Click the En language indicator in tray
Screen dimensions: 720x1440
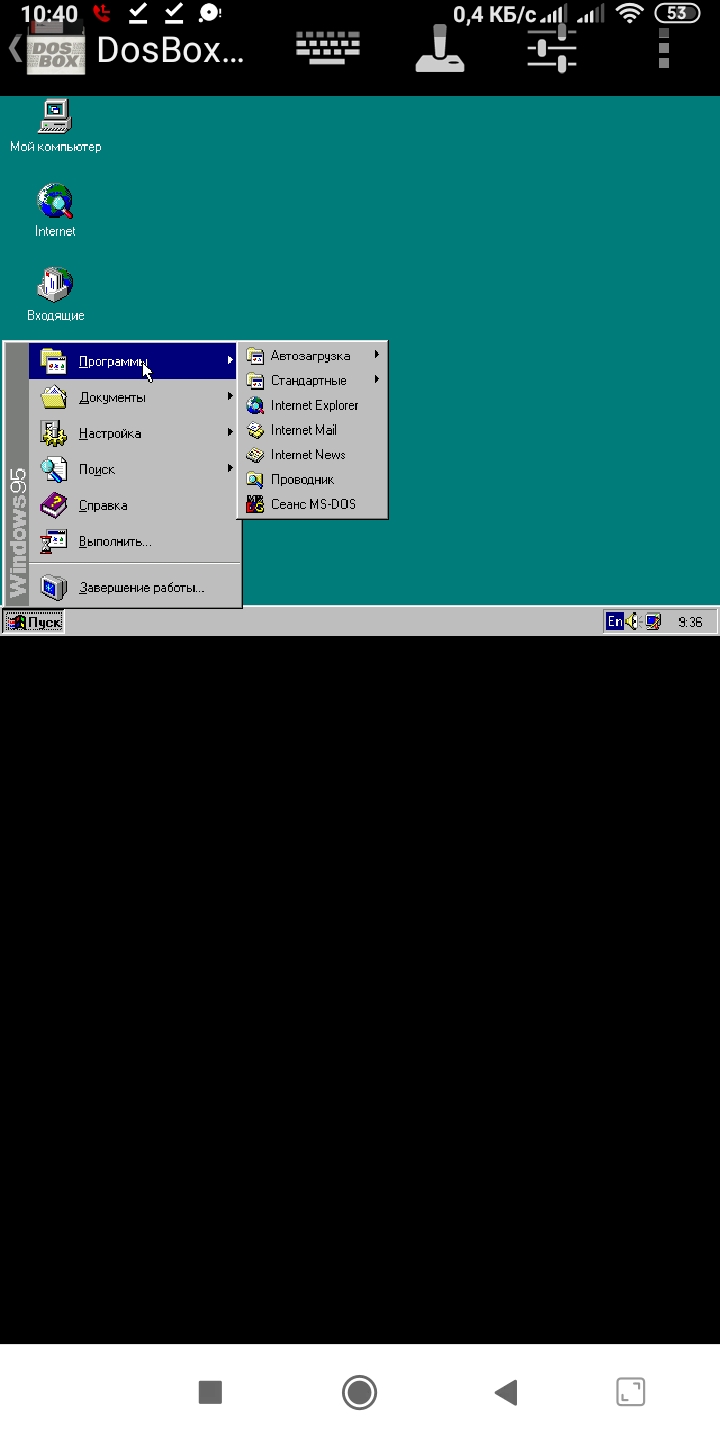(x=614, y=622)
